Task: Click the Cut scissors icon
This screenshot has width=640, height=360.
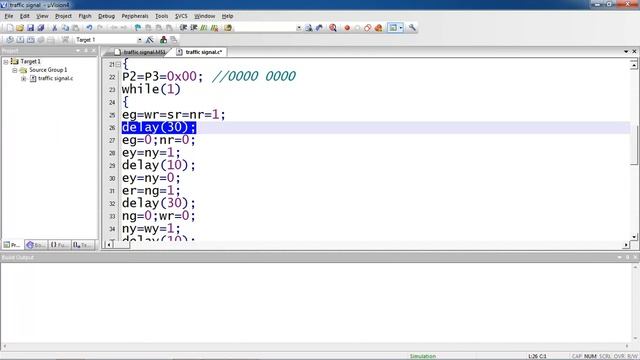Action: tap(54, 28)
